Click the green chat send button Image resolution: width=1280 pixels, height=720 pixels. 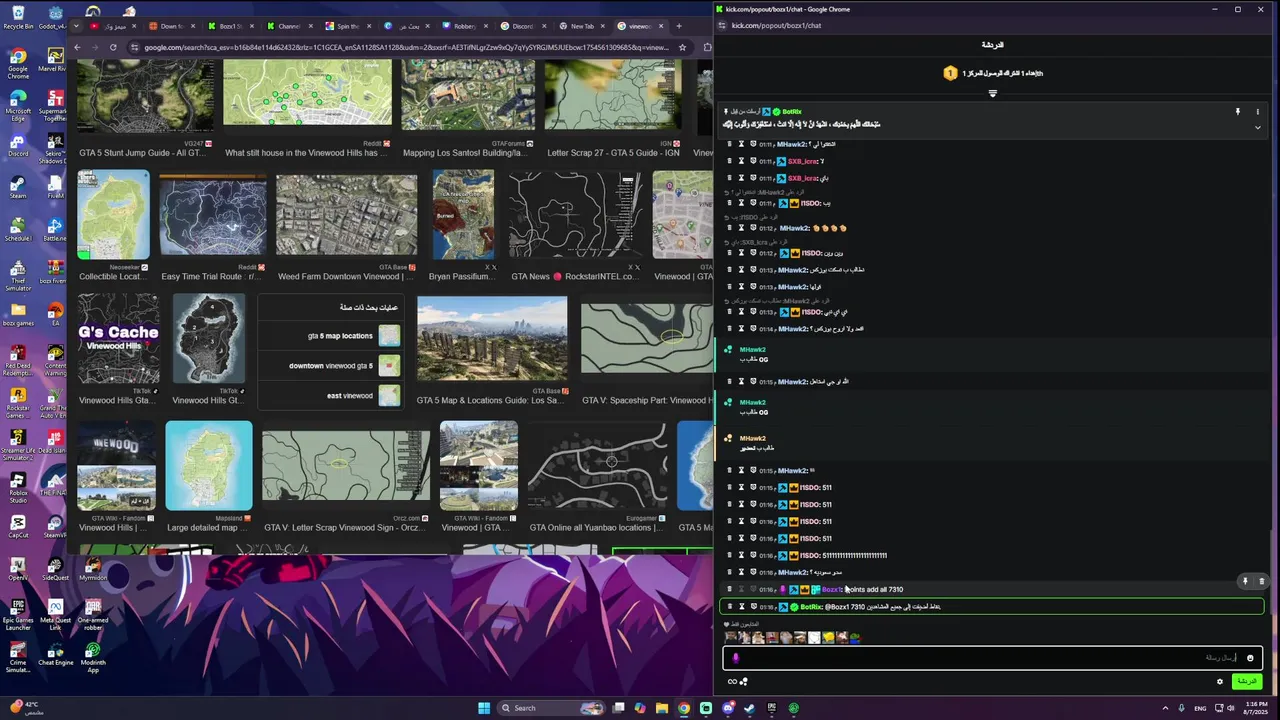click(x=1246, y=682)
